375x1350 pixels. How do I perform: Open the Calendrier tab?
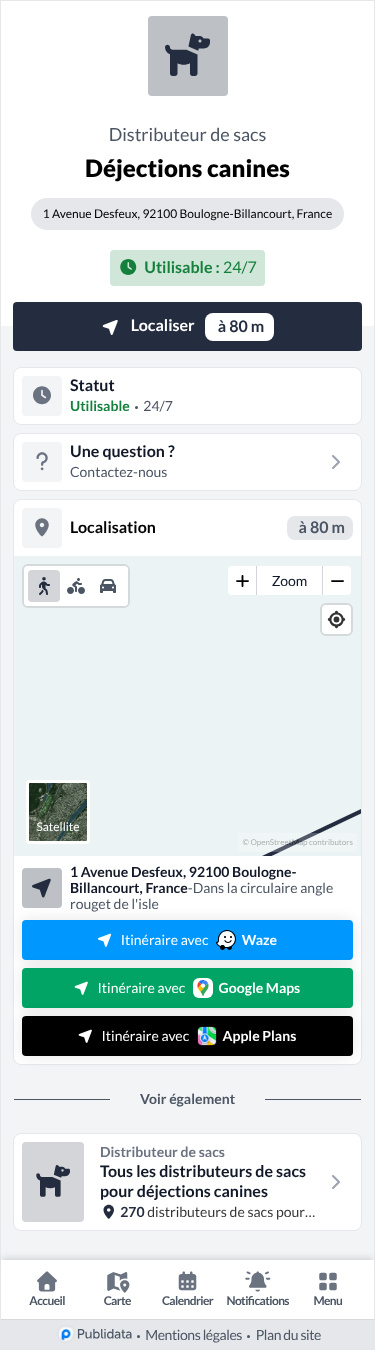pos(187,1289)
